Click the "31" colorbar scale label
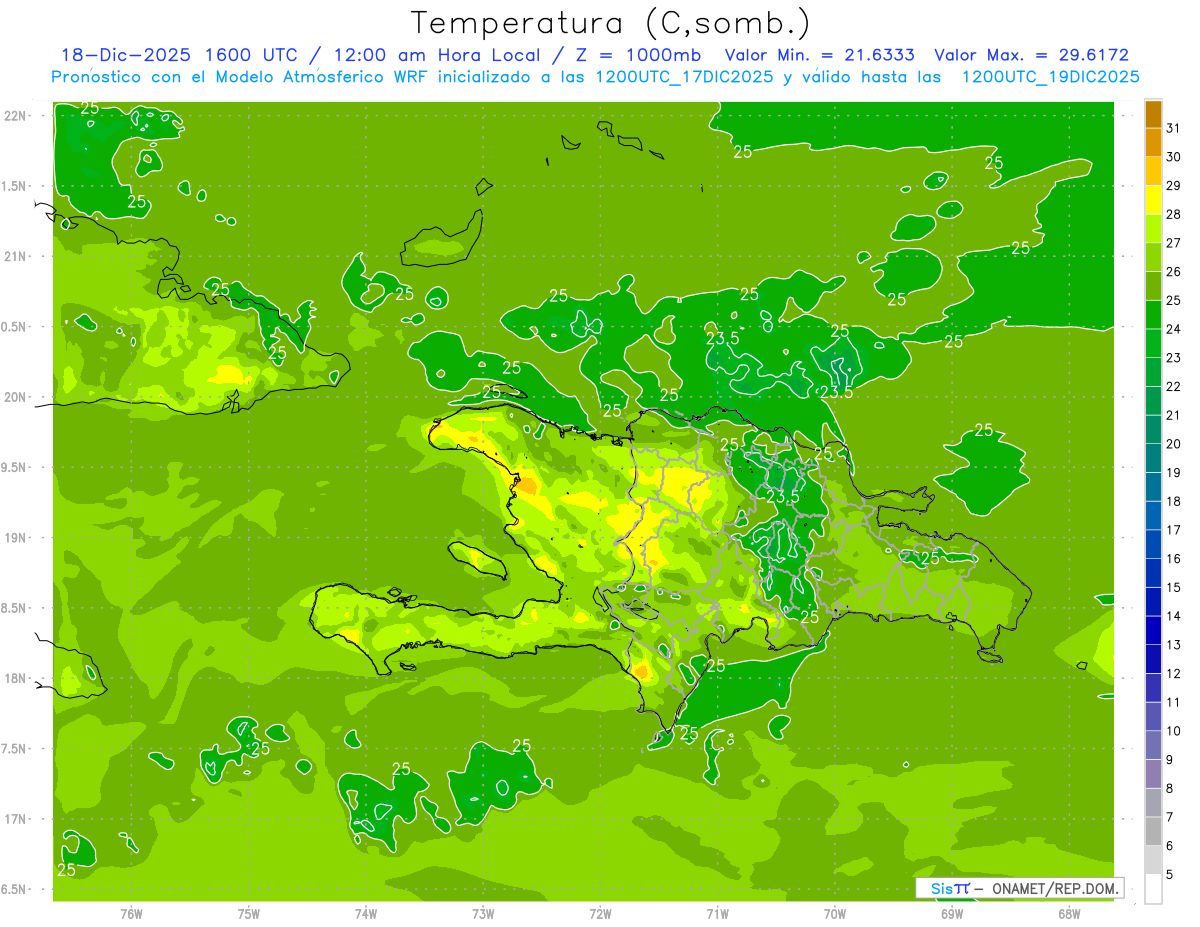 (1174, 128)
